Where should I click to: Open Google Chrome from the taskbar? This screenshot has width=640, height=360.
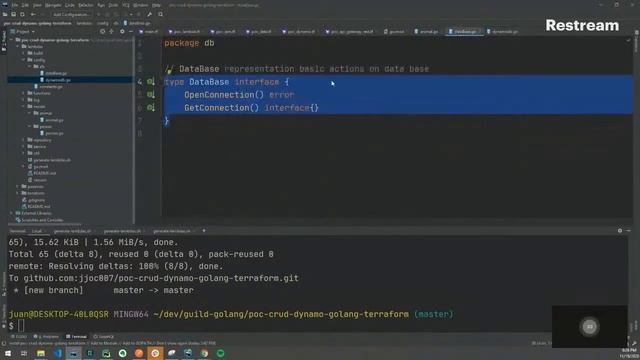(x=204, y=353)
